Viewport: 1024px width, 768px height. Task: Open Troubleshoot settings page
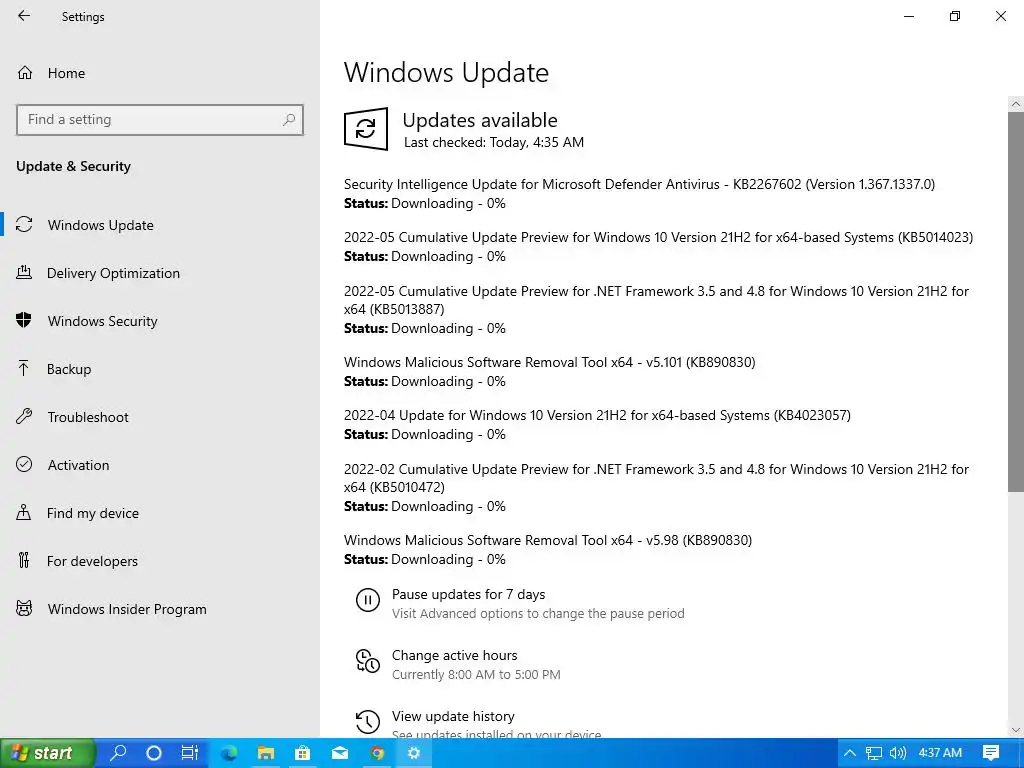pos(88,417)
